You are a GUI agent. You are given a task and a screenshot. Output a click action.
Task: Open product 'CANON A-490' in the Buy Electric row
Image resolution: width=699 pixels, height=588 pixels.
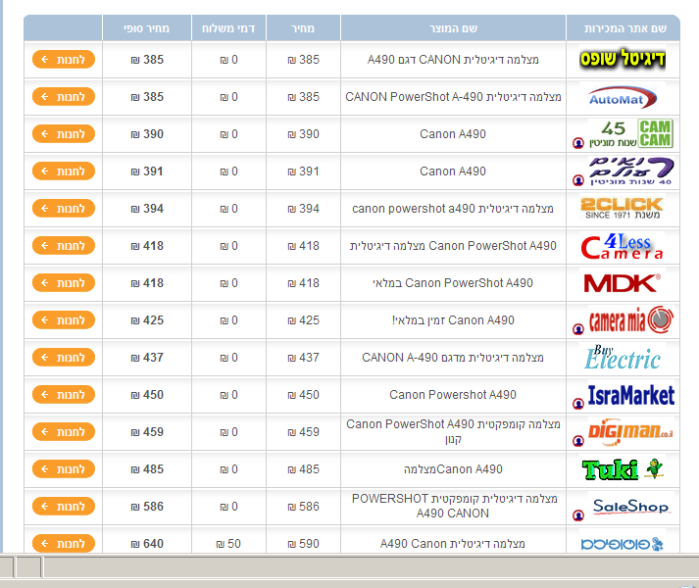[x=453, y=358]
